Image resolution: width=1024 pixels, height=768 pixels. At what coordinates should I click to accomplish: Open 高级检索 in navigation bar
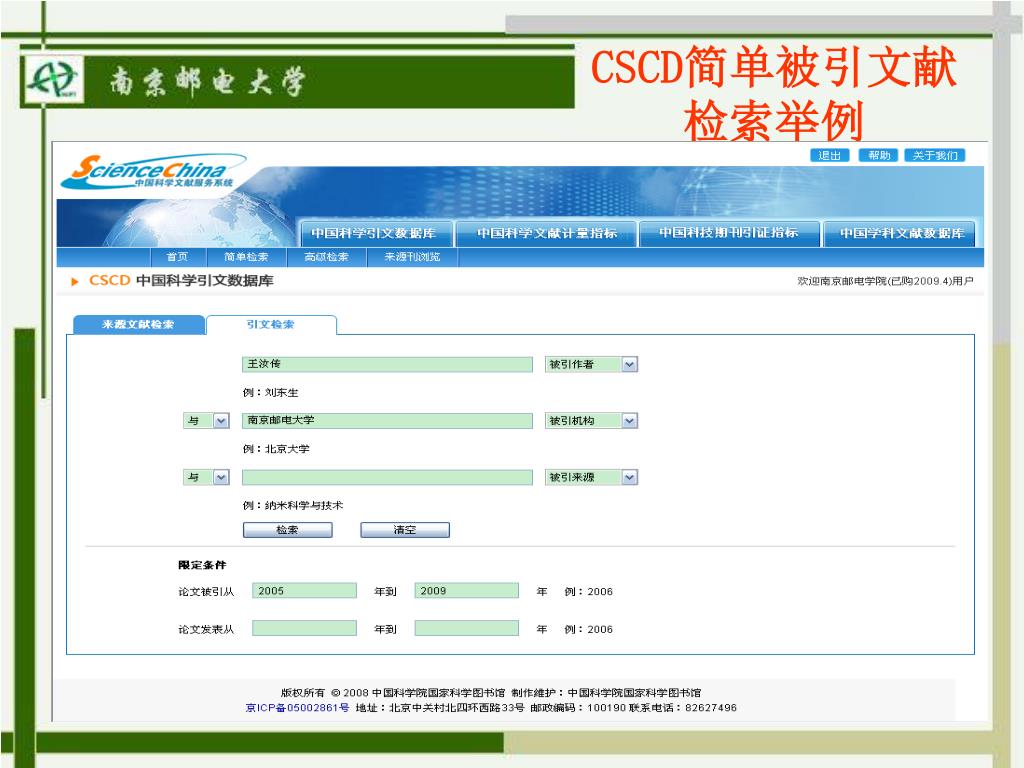(x=327, y=257)
